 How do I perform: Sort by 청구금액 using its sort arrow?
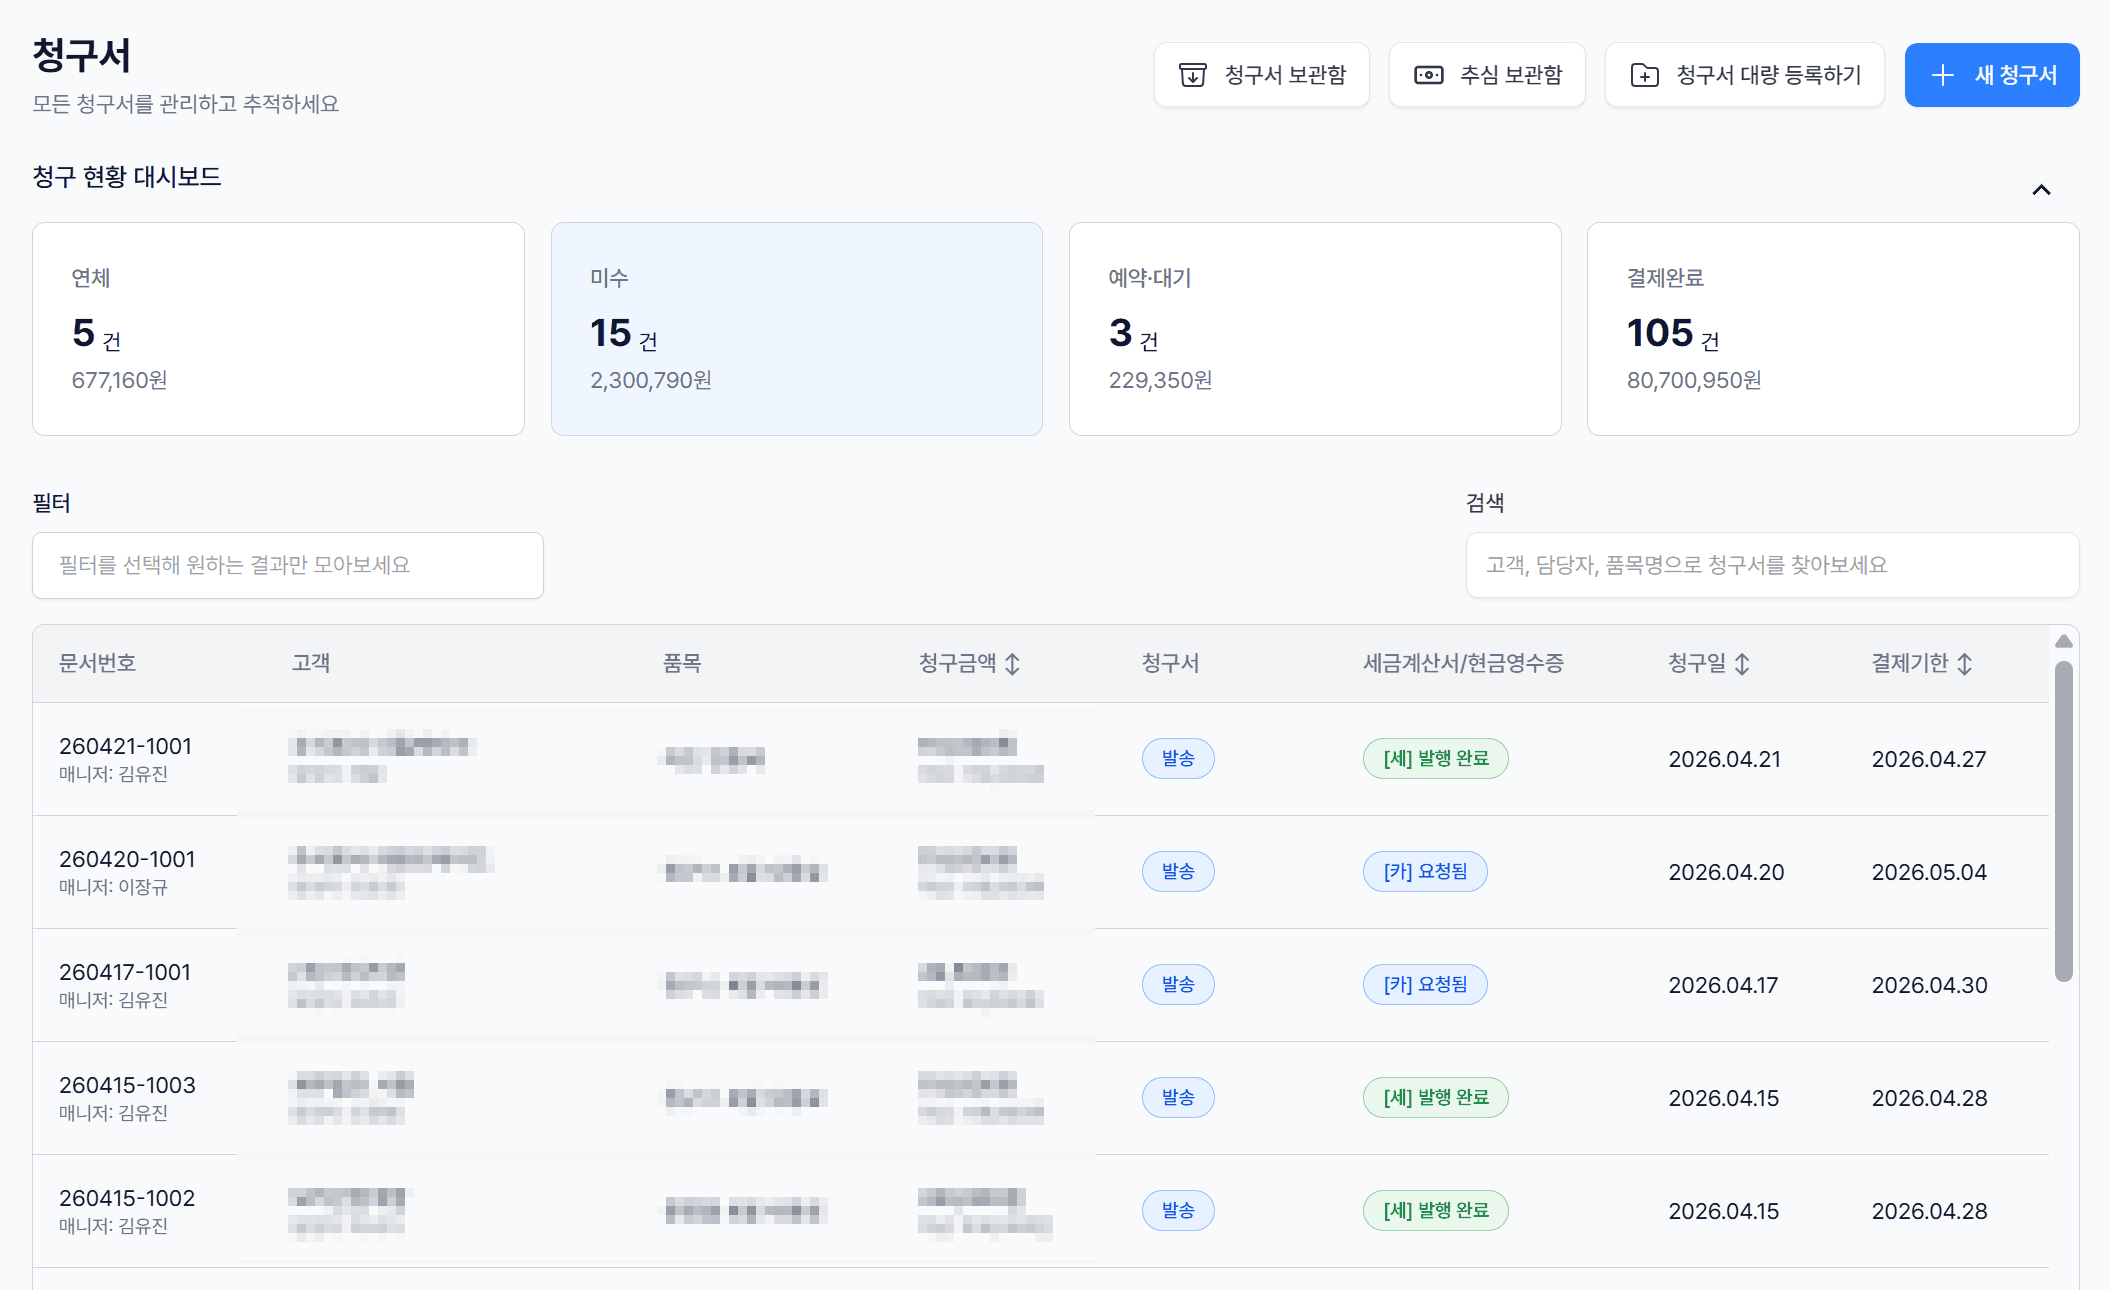pyautogui.click(x=1012, y=664)
